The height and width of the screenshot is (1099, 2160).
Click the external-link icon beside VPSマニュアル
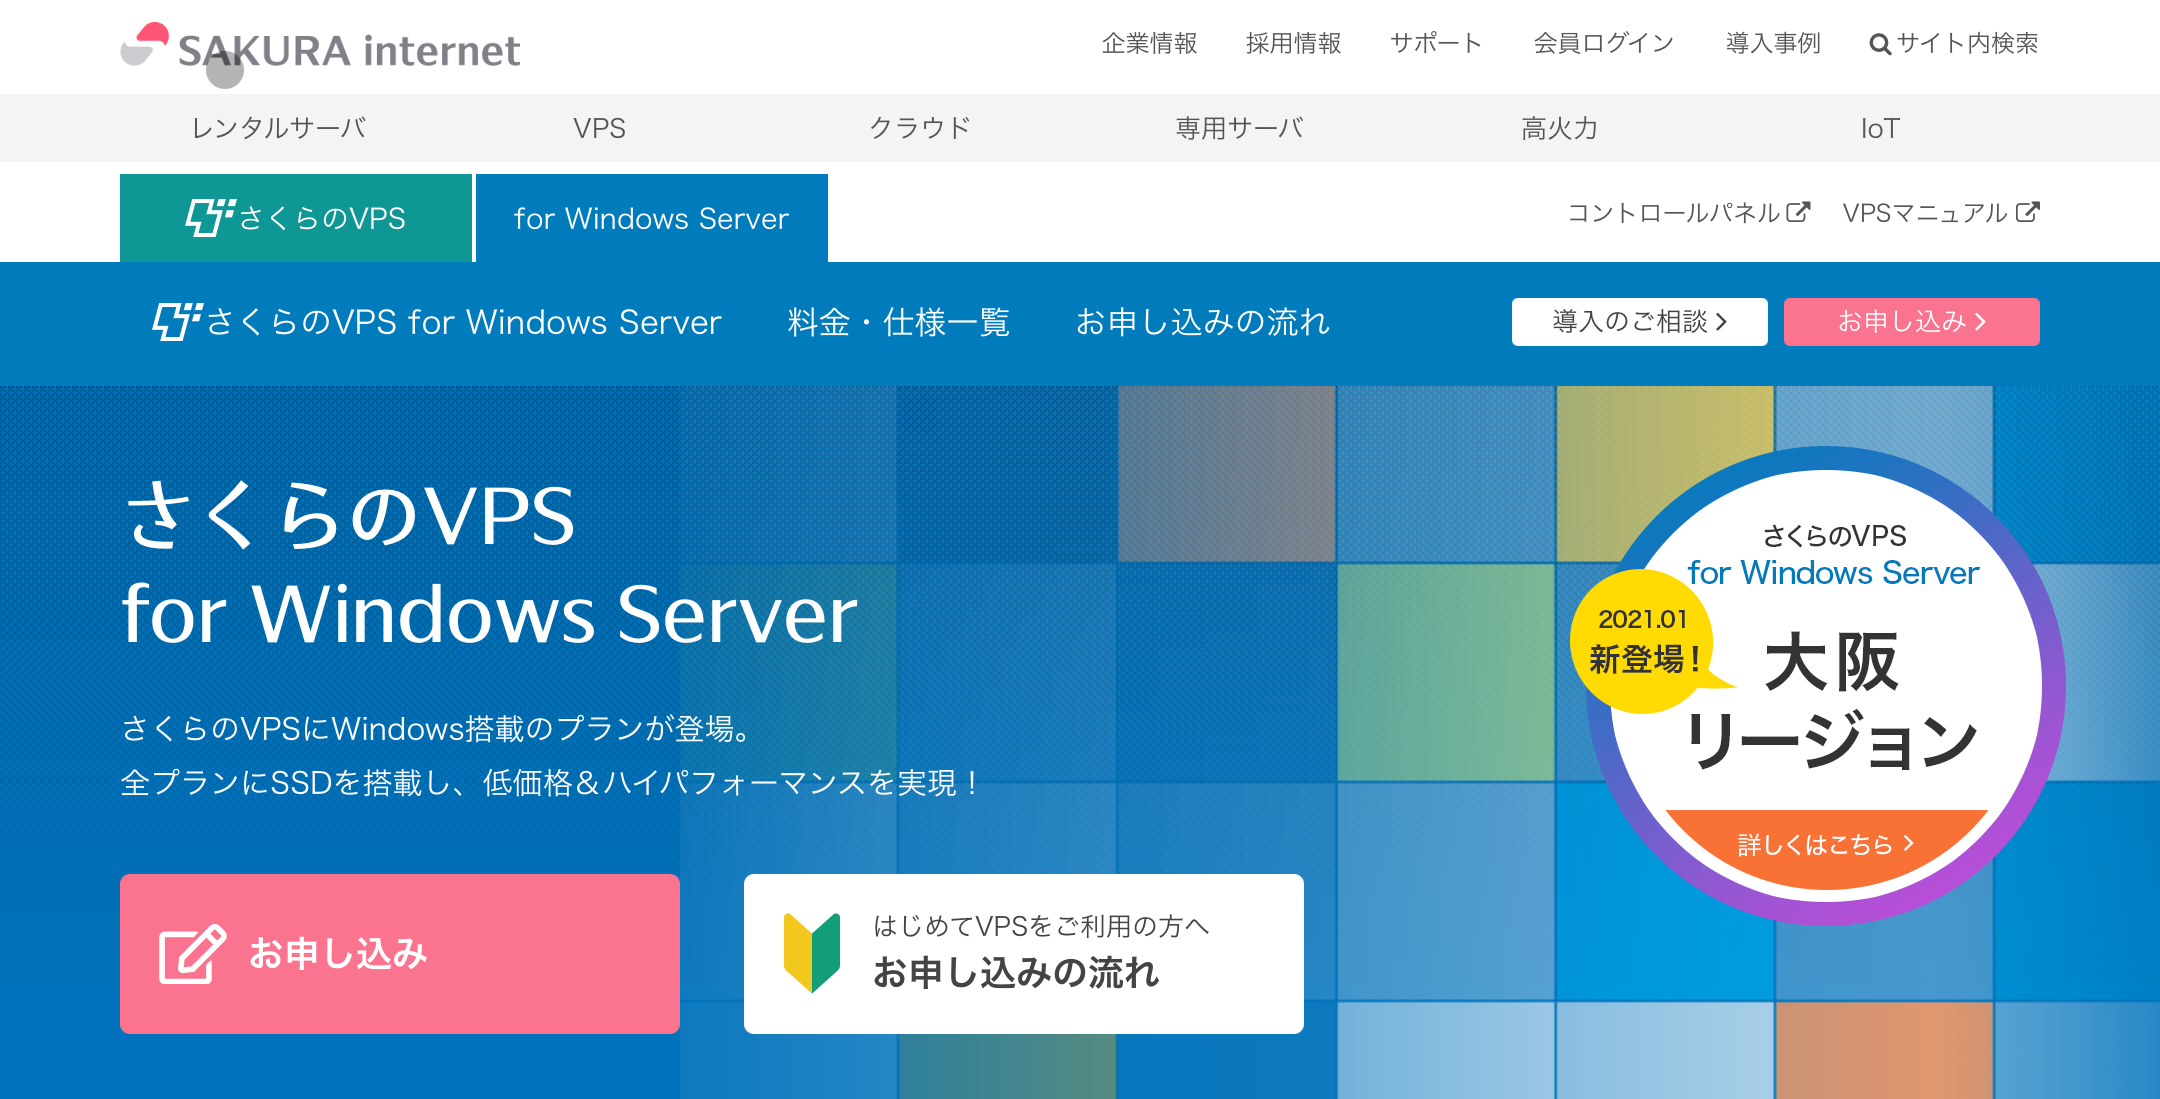pyautogui.click(x=2027, y=212)
